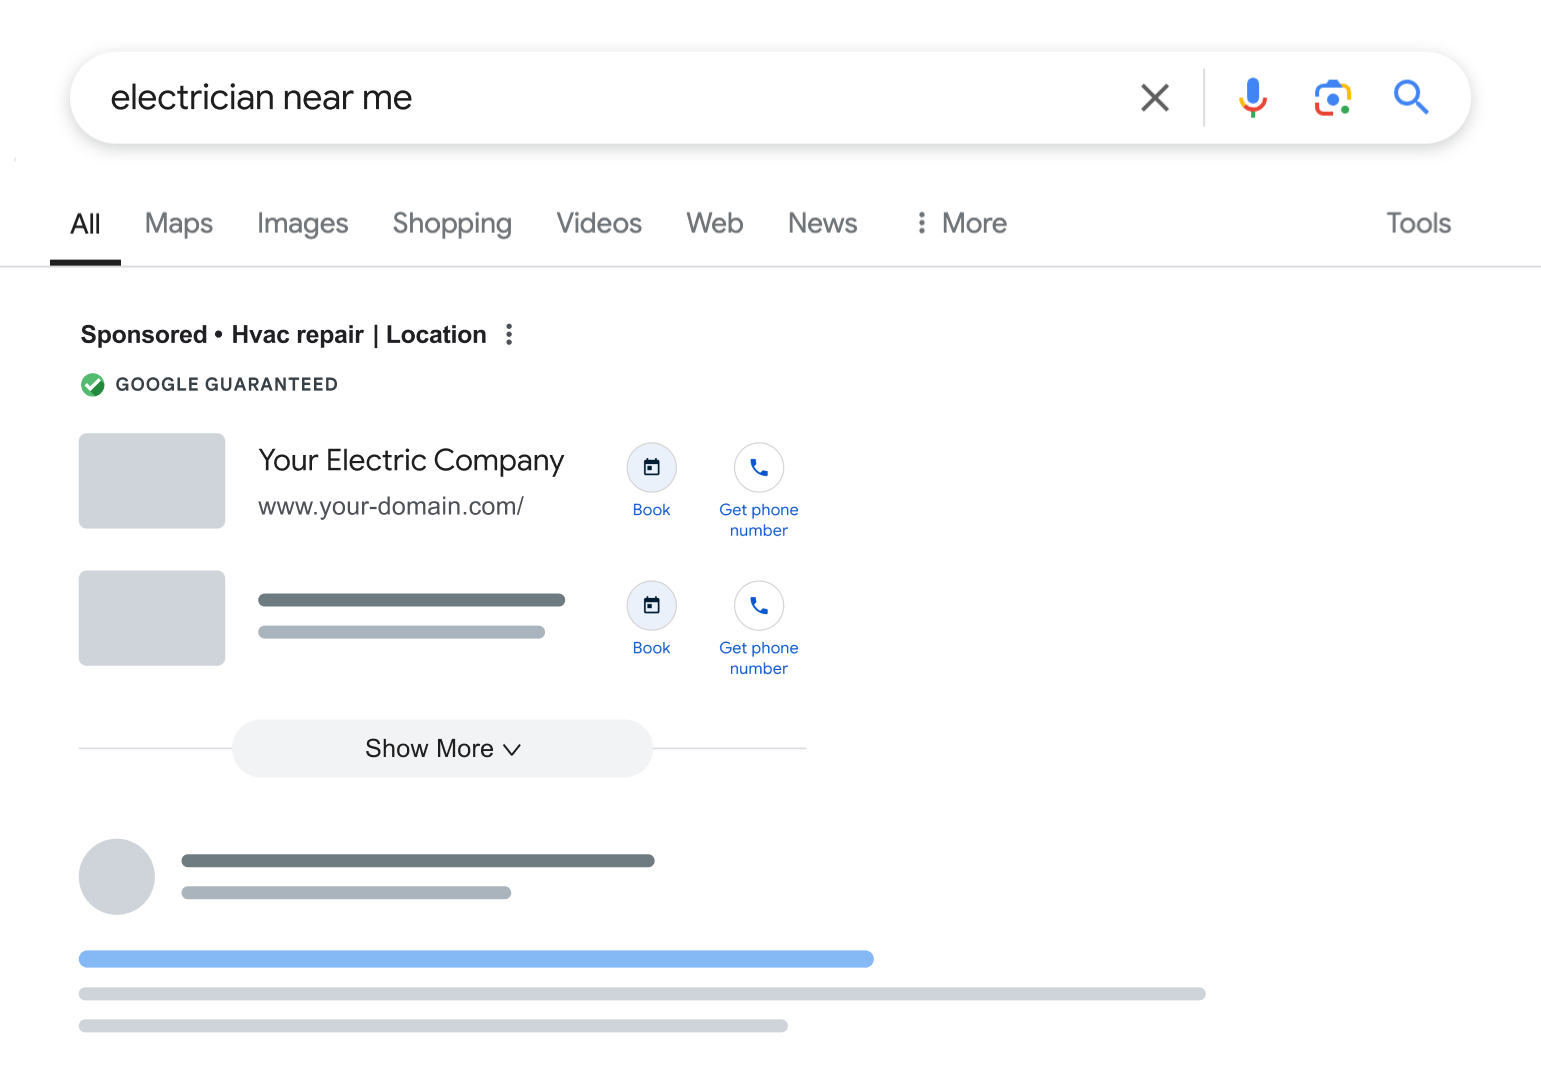Select the All tab
Viewport: 1541px width, 1076px height.
click(x=85, y=224)
